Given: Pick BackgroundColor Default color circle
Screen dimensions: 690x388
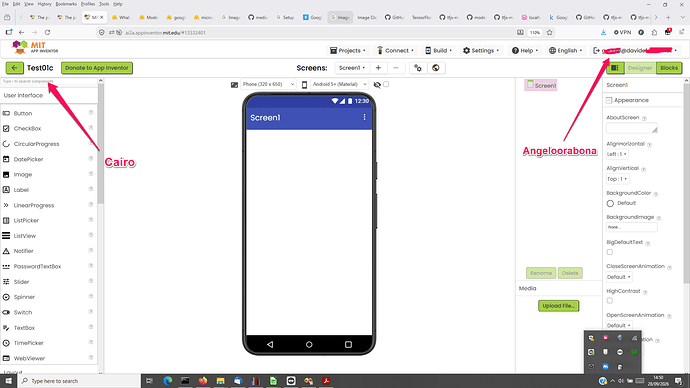Looking at the screenshot, I should point(610,203).
